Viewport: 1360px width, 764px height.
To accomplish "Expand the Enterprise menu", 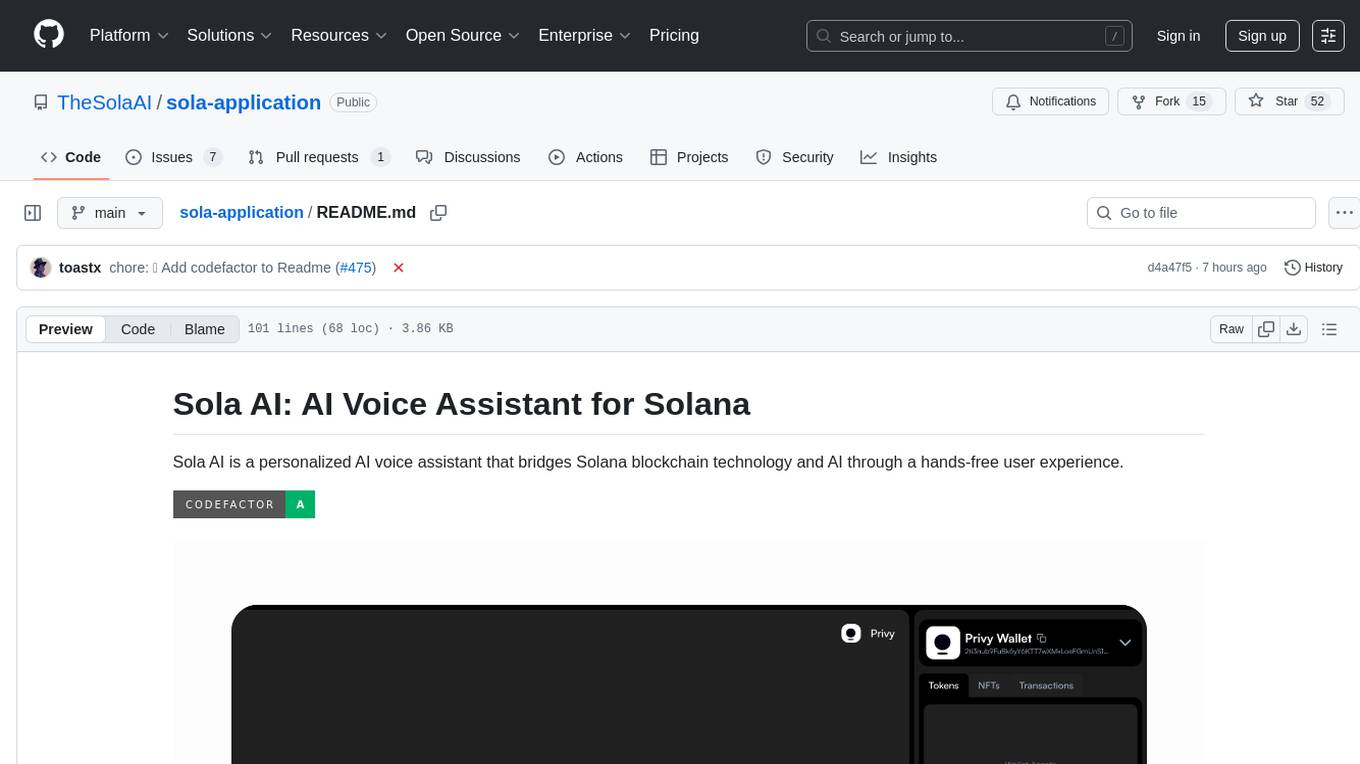I will point(585,35).
